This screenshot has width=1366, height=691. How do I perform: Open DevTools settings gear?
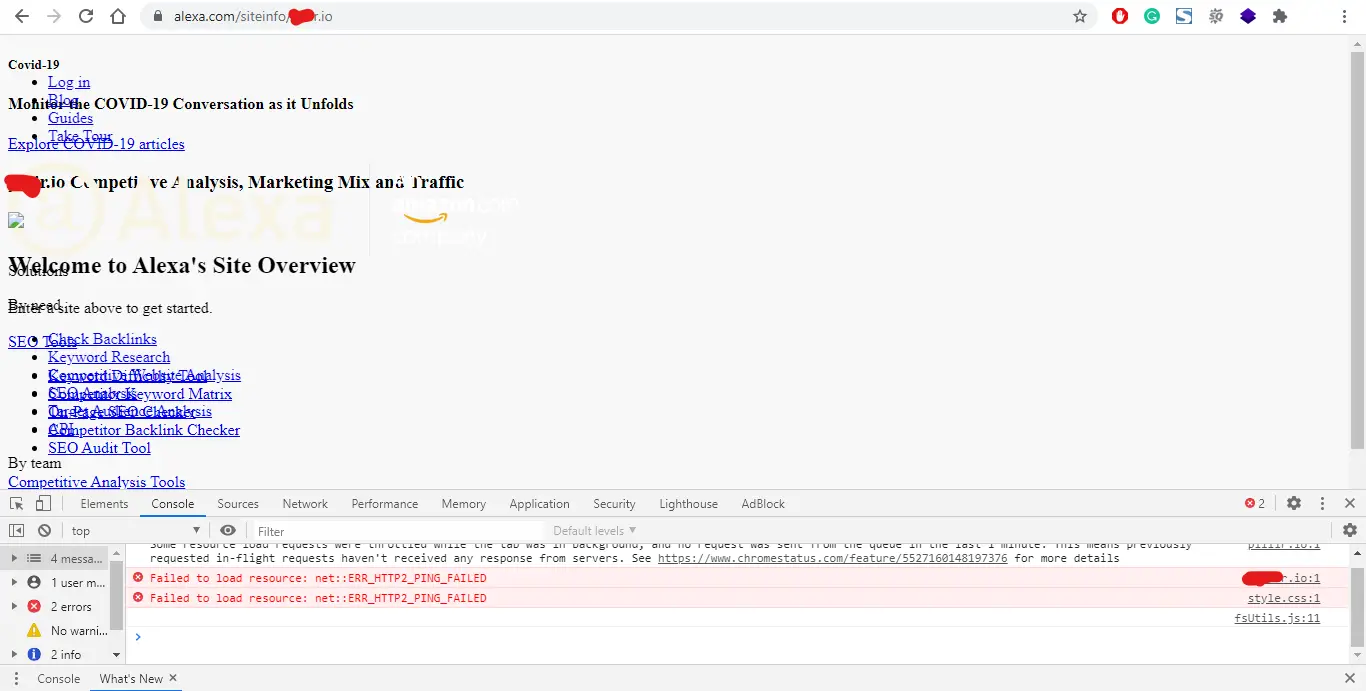click(x=1294, y=504)
